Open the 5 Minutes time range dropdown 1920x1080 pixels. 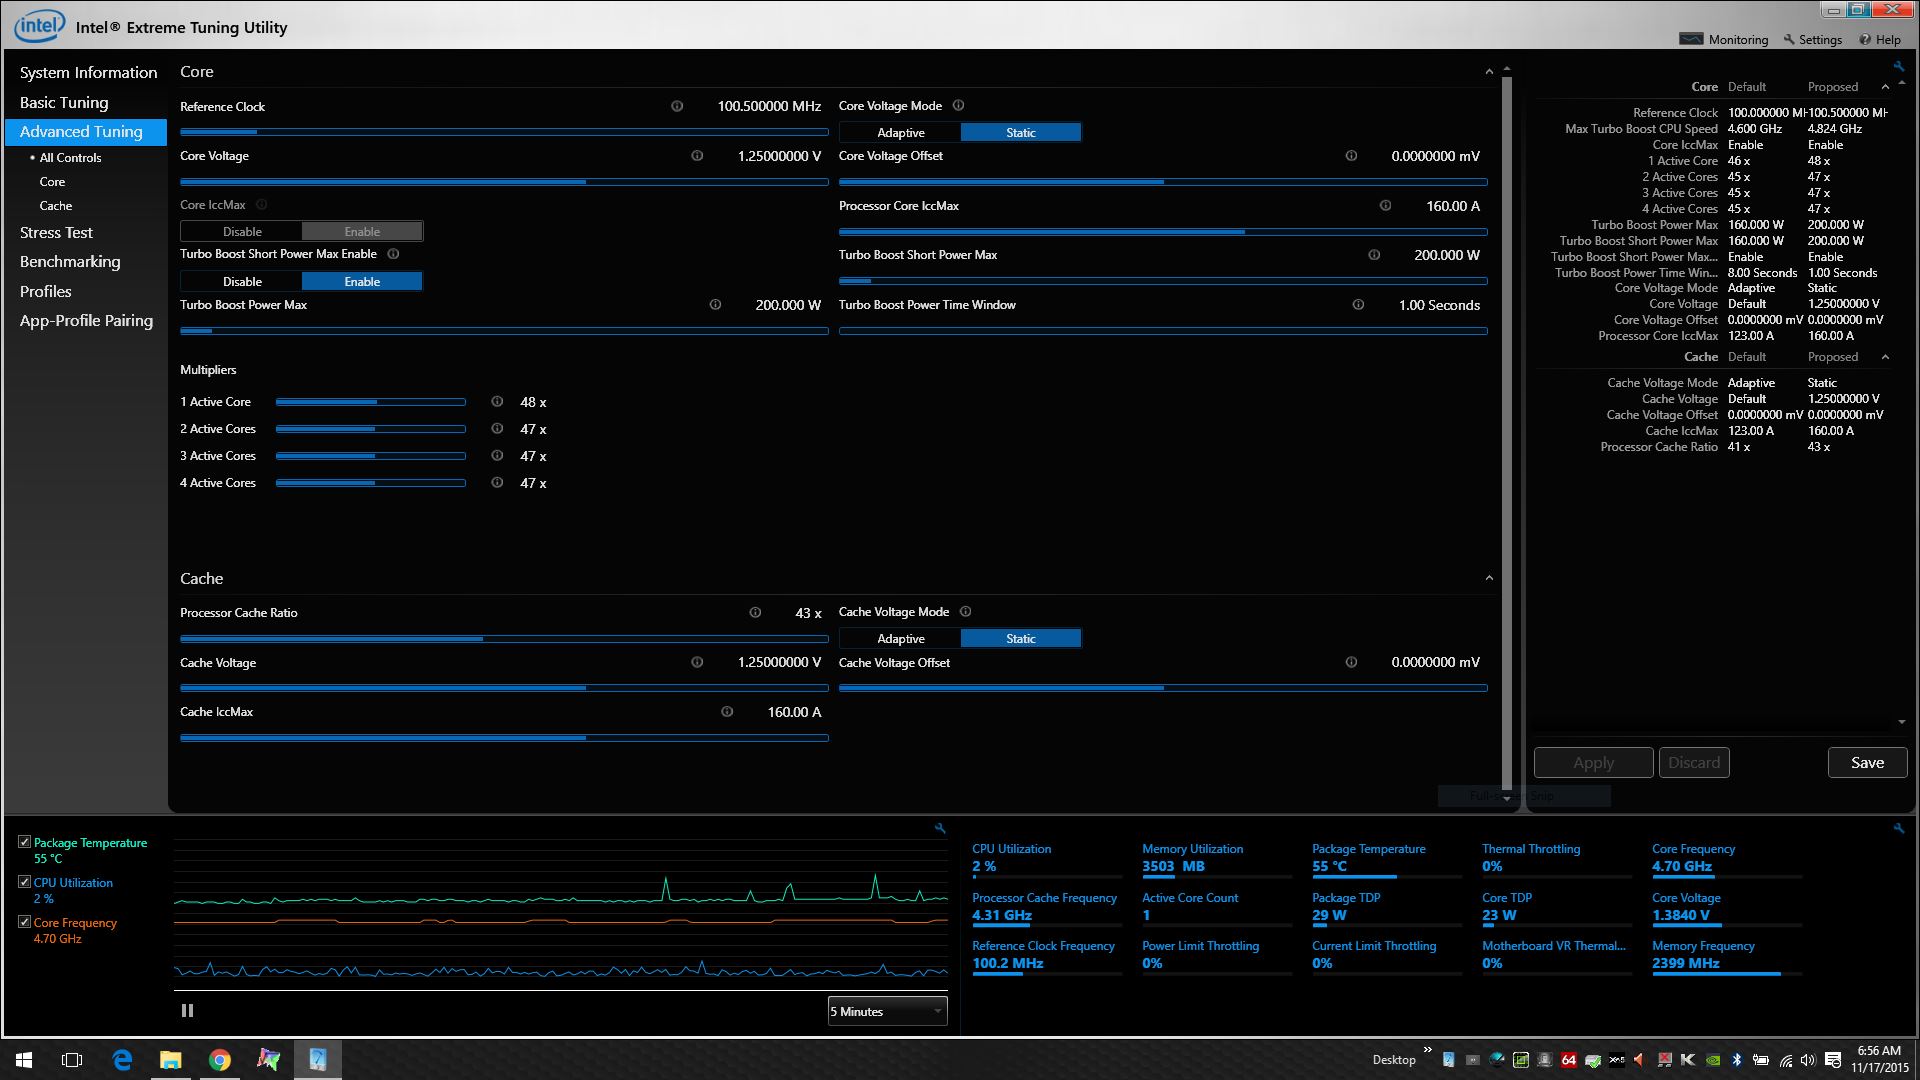click(887, 1011)
